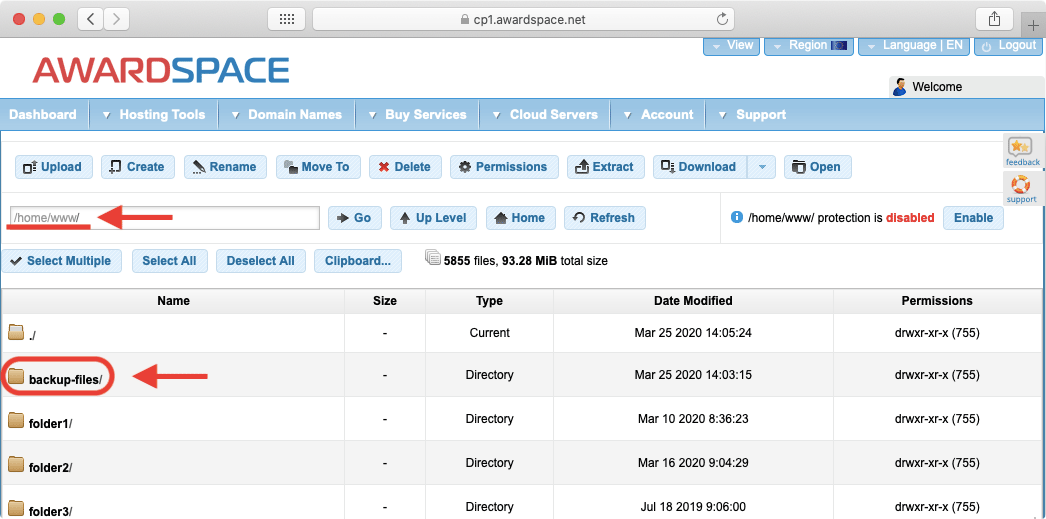This screenshot has width=1046, height=519.
Task: Open the Permissions settings button
Action: [x=503, y=167]
